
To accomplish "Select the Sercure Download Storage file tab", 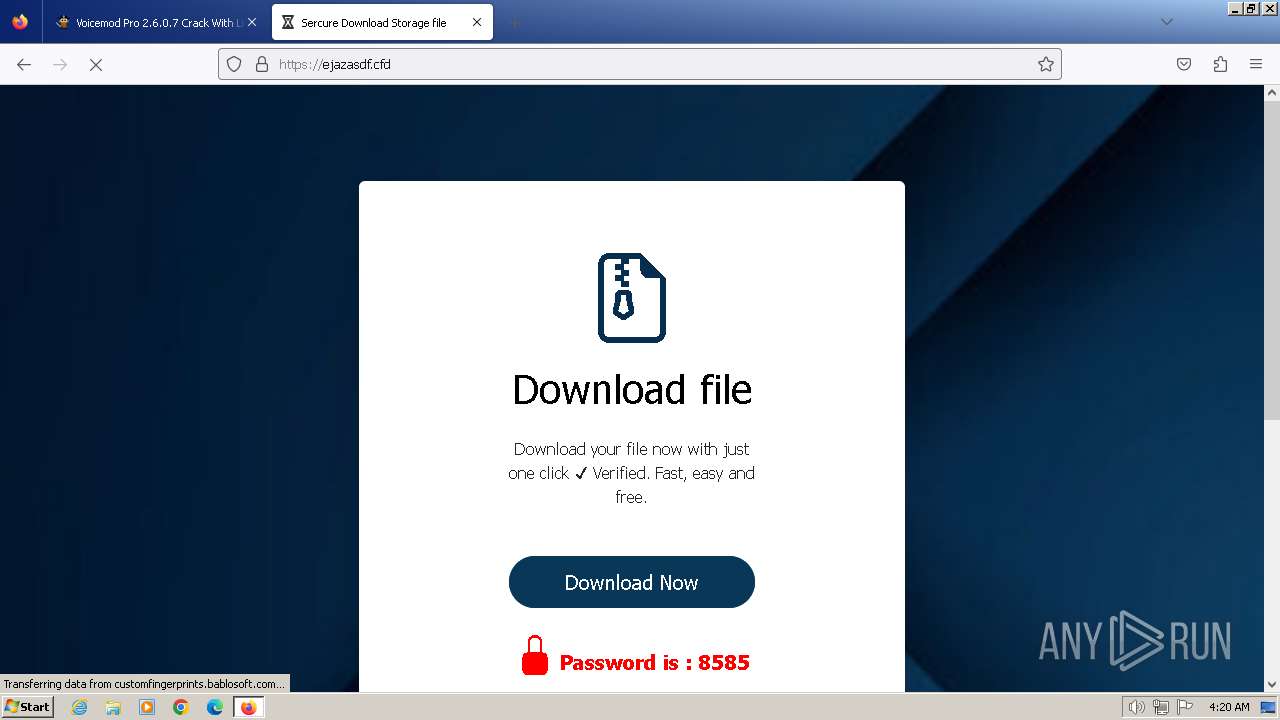I will click(x=382, y=22).
